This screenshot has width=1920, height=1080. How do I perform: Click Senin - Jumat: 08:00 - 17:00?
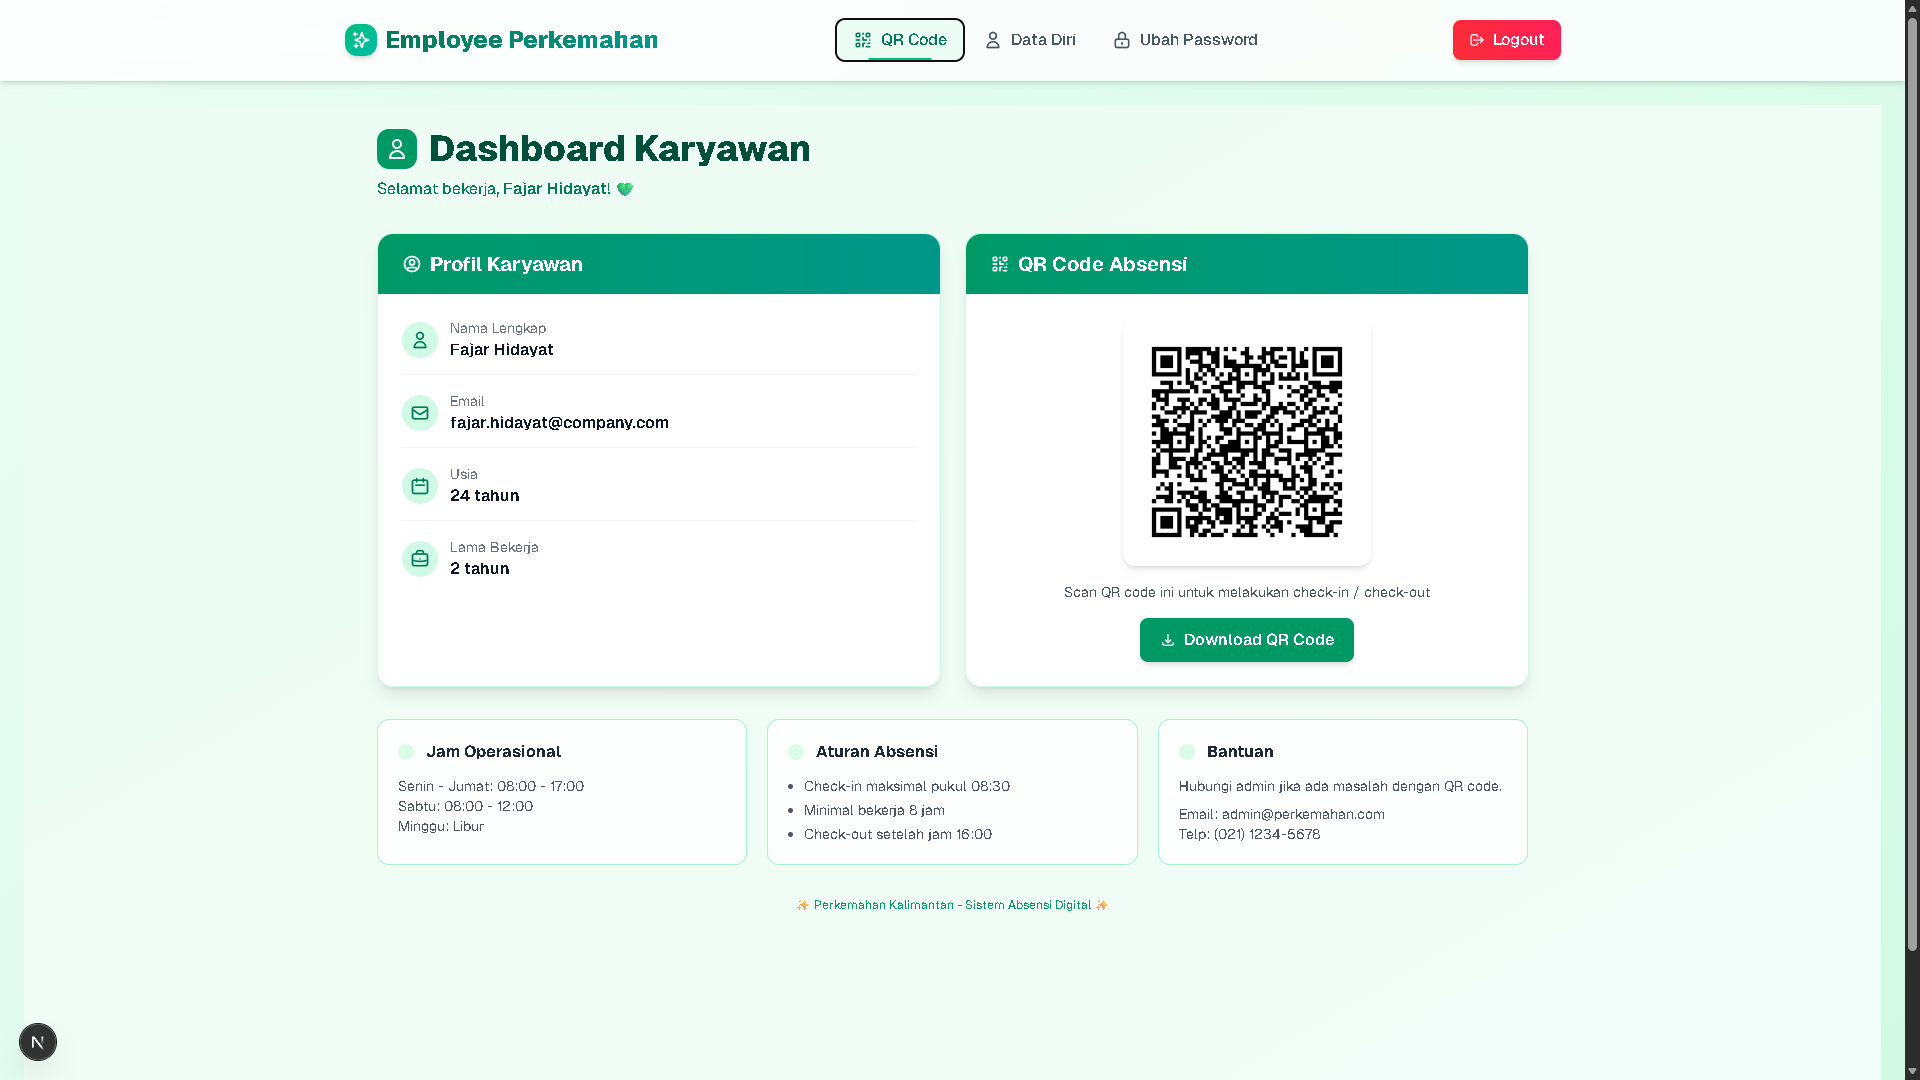coord(491,786)
